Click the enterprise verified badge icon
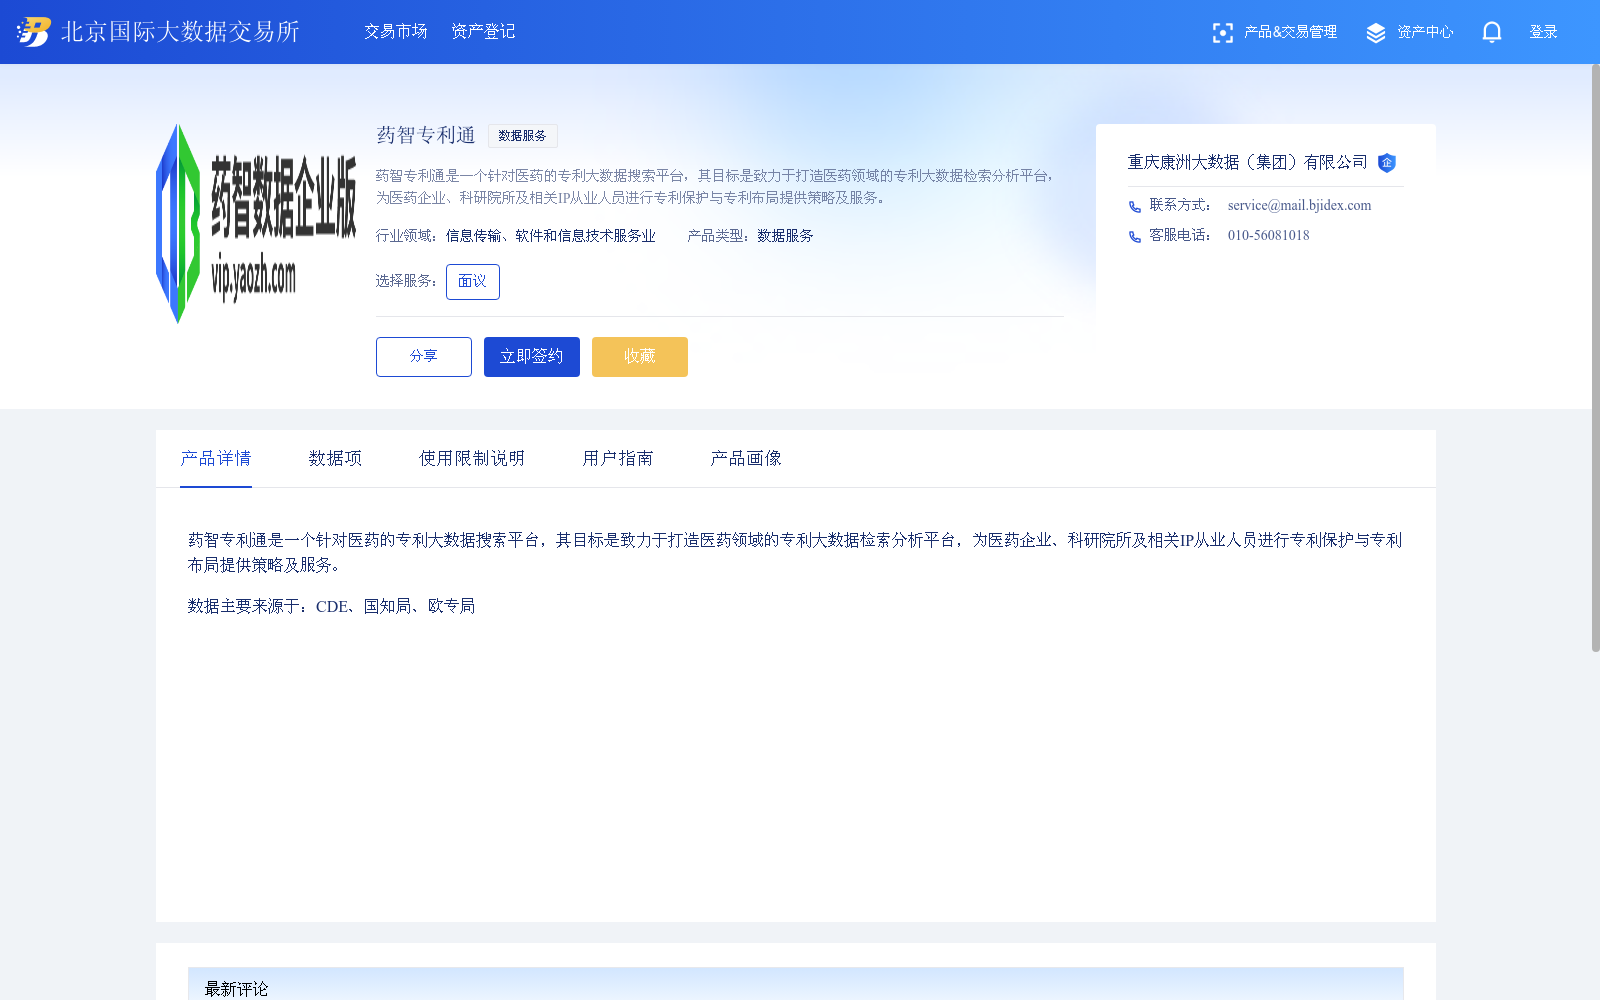Screen dimensions: 1600x1000 [1387, 163]
